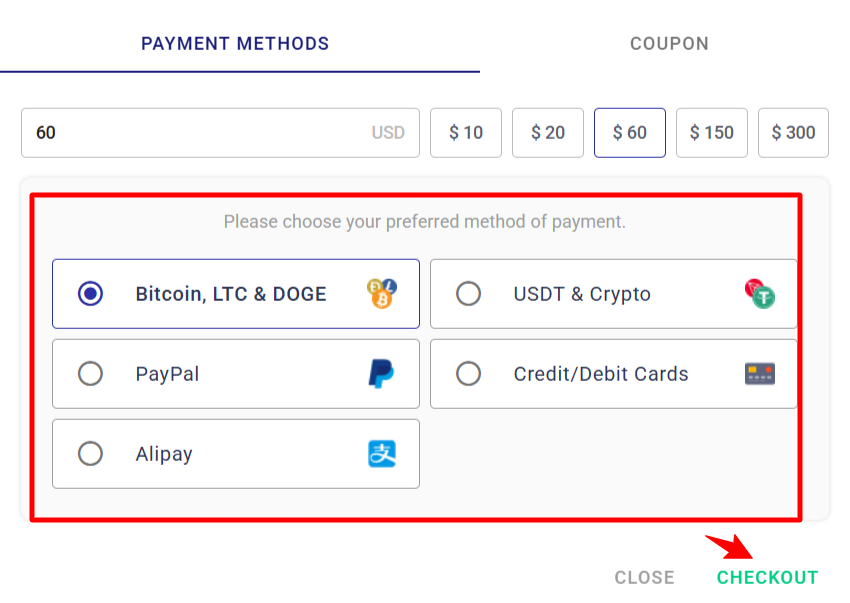
Task: Choose the PayPal radio button
Action: 90,374
